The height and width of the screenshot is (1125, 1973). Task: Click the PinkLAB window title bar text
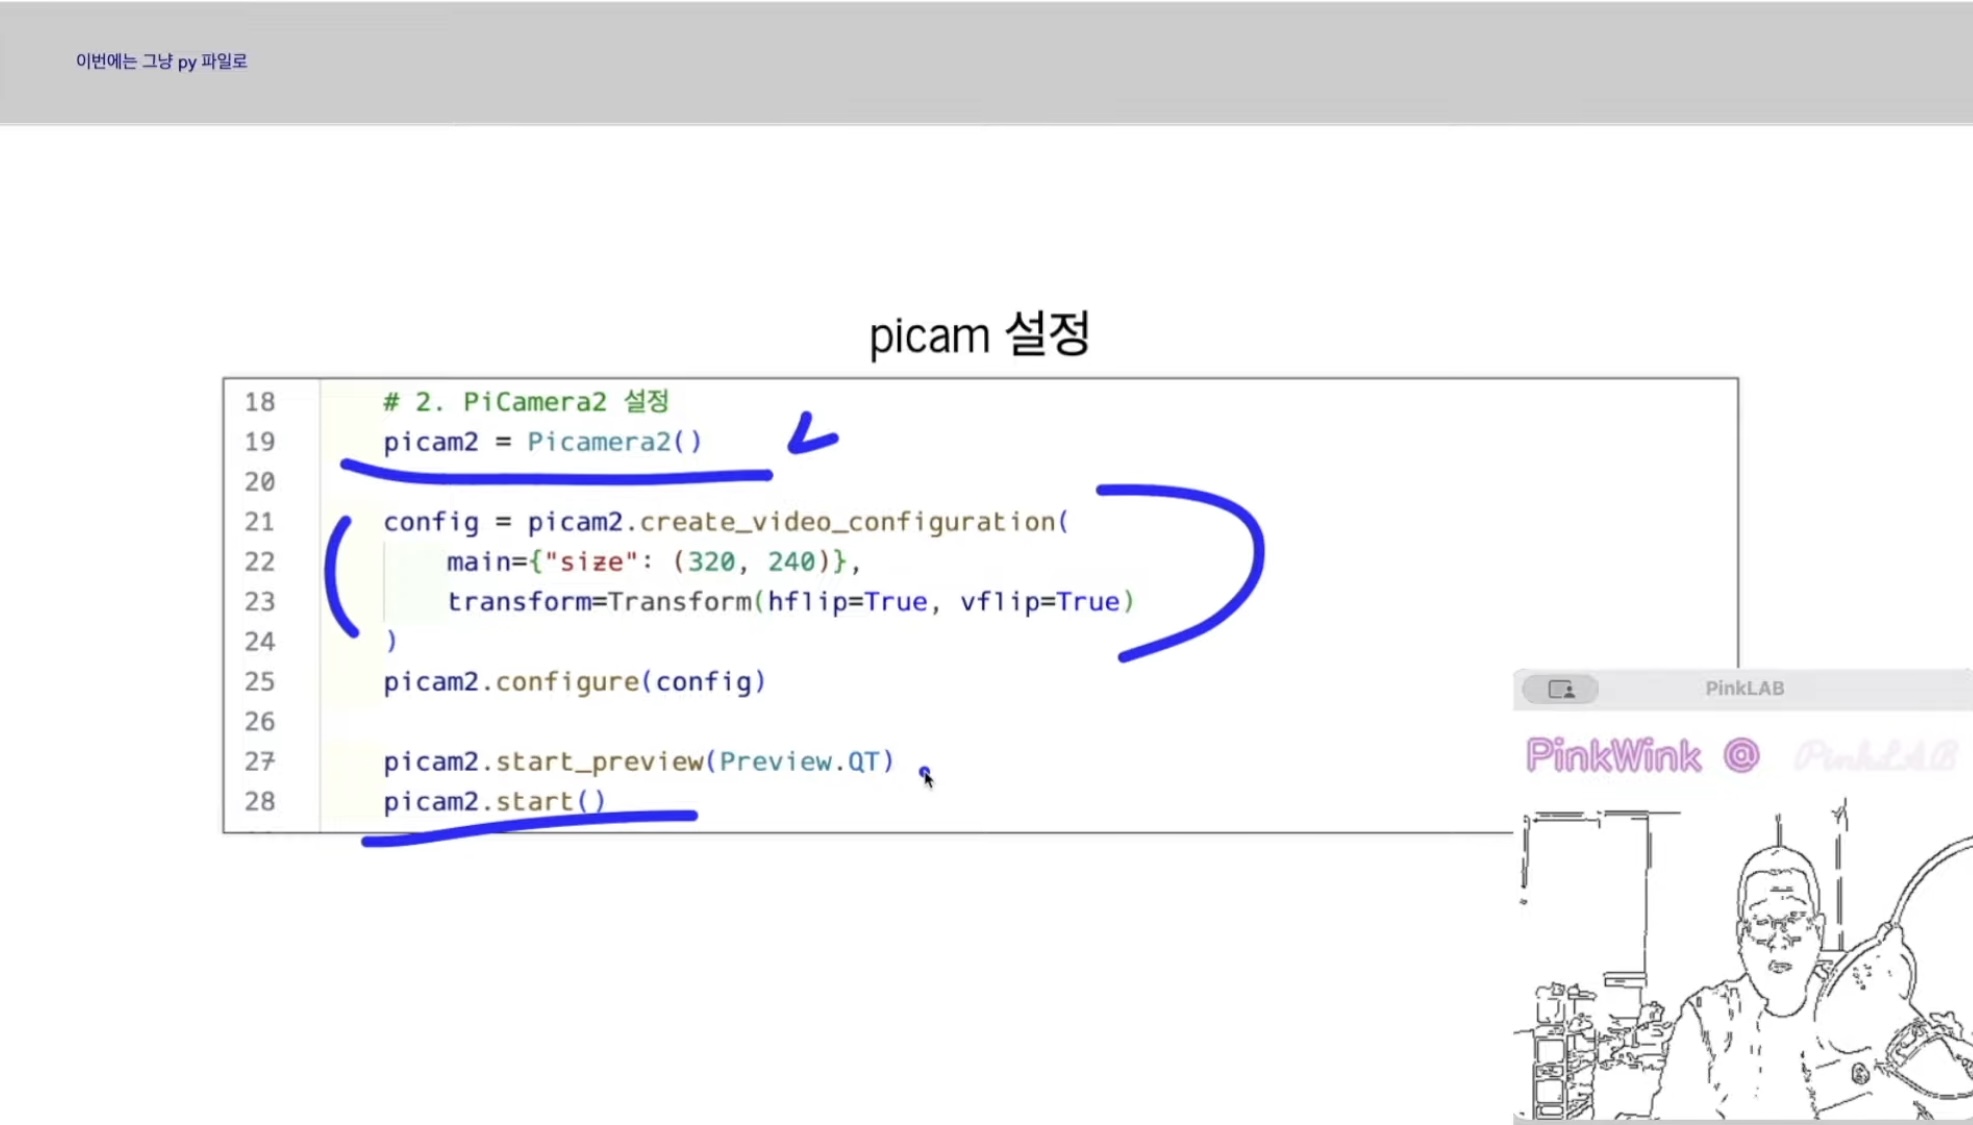tap(1744, 688)
